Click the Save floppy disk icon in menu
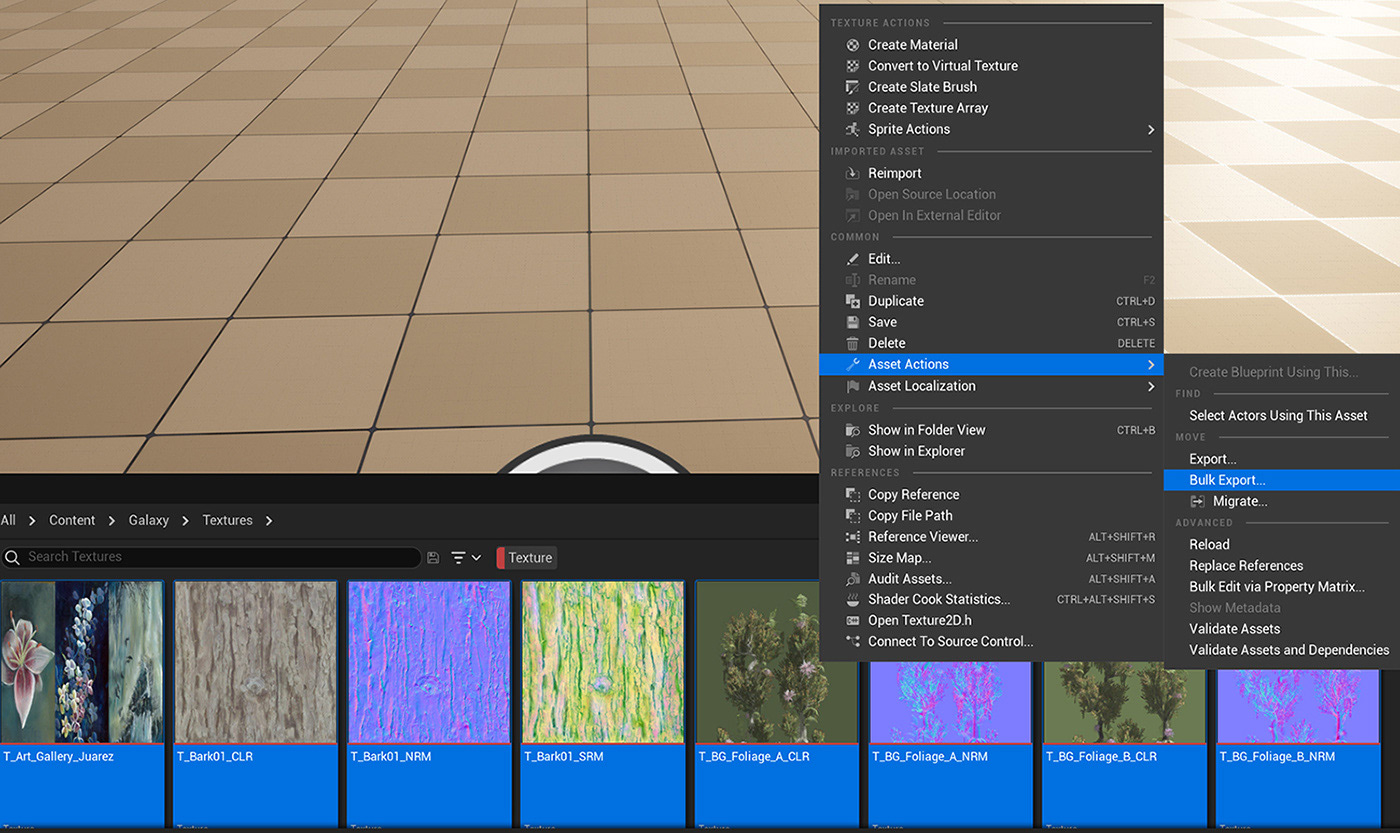The height and width of the screenshot is (833, 1400). point(853,322)
